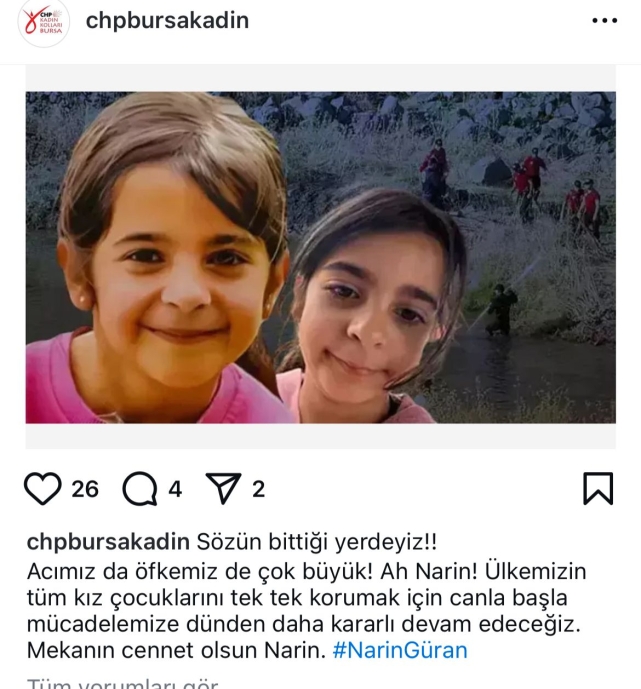Open comments via speech bubble icon
This screenshot has height=689, width=641.
pyautogui.click(x=140, y=489)
